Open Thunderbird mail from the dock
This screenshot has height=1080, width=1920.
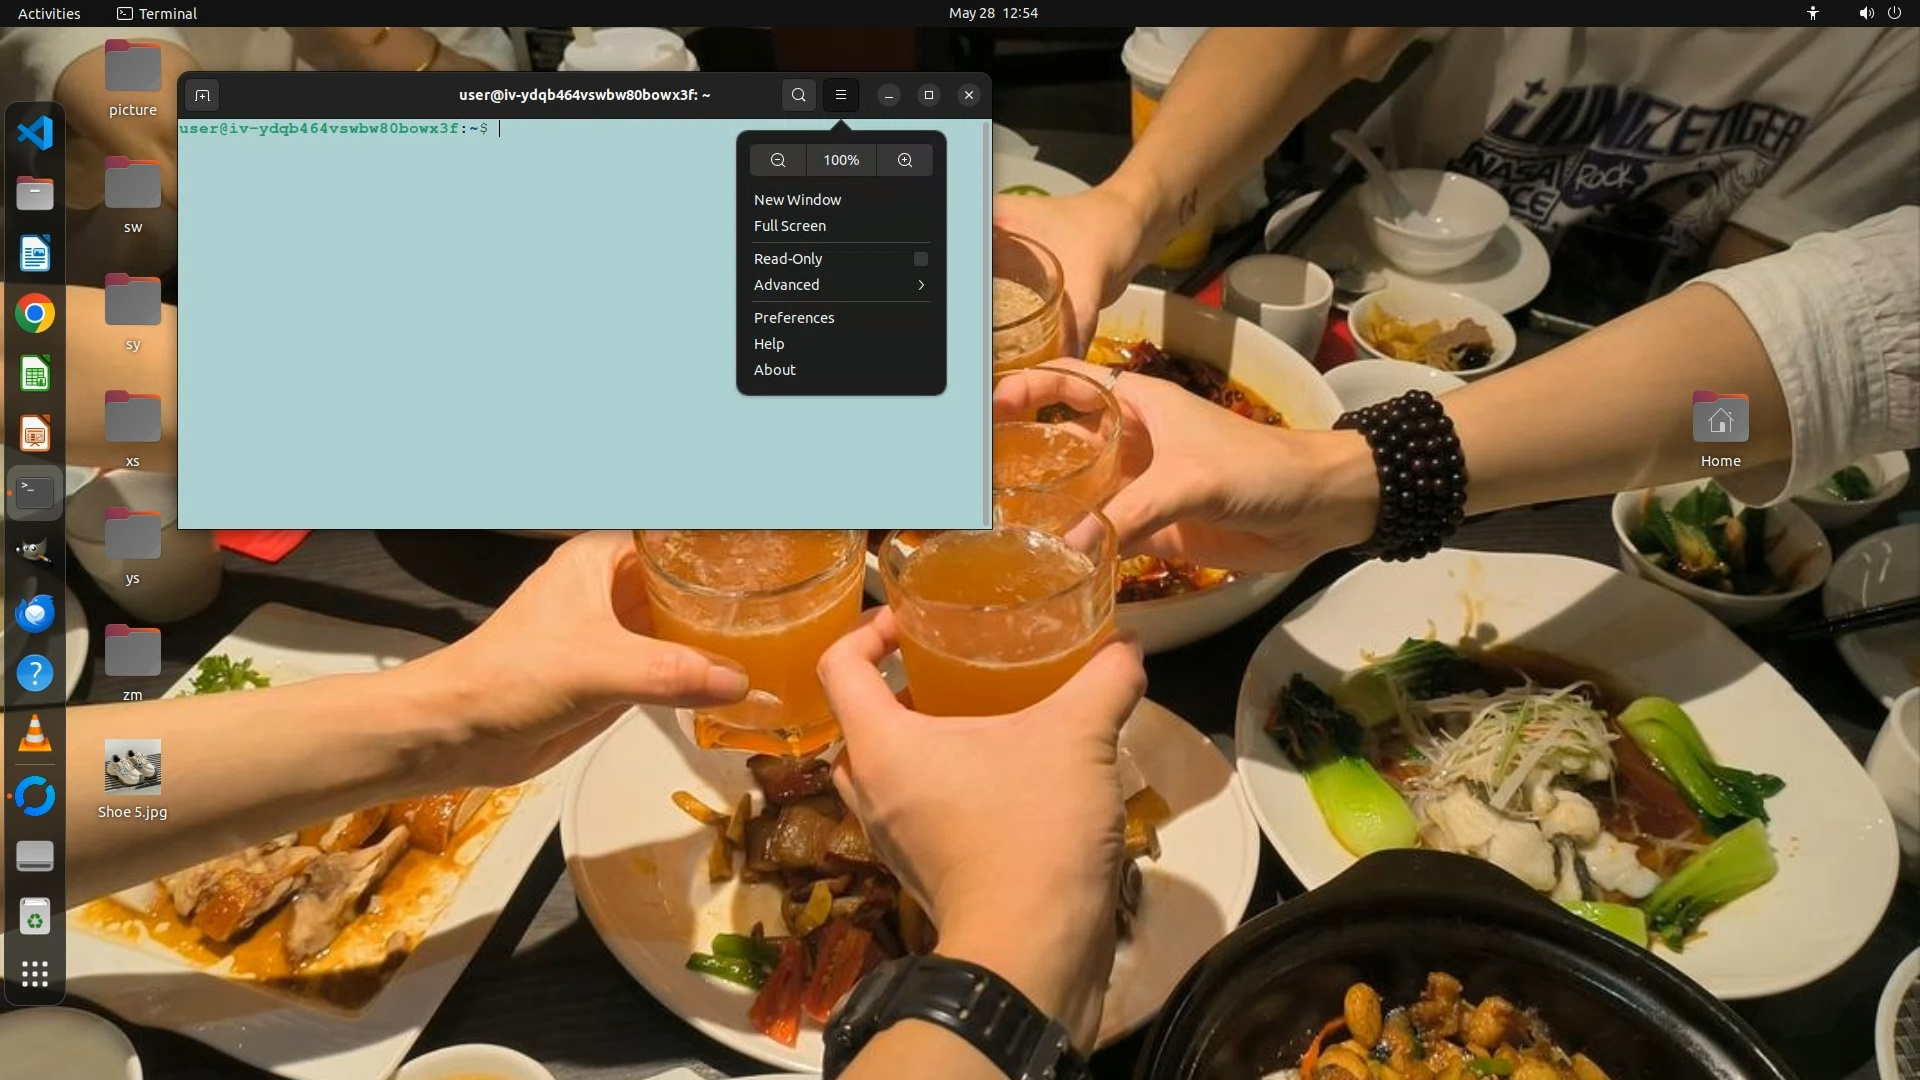(35, 613)
